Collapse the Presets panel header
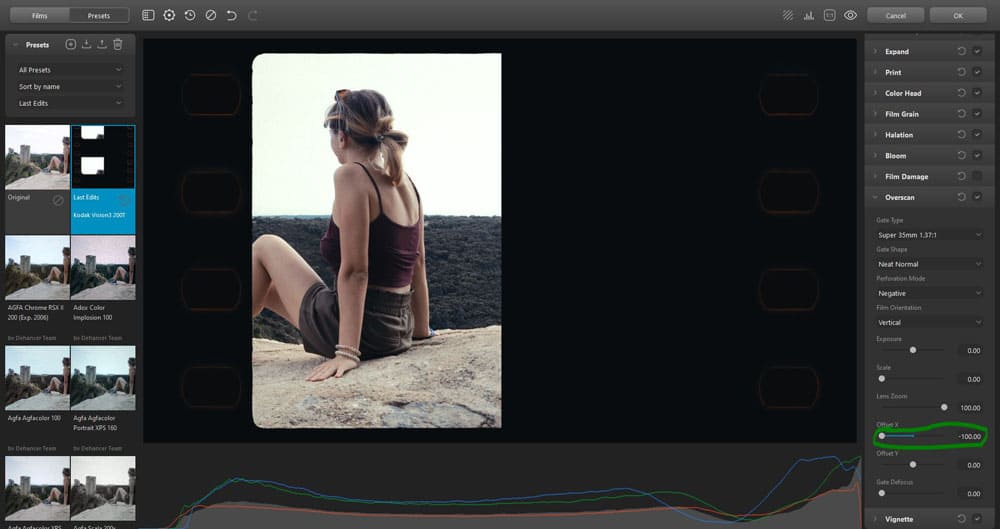The image size is (1000, 529). (x=16, y=45)
